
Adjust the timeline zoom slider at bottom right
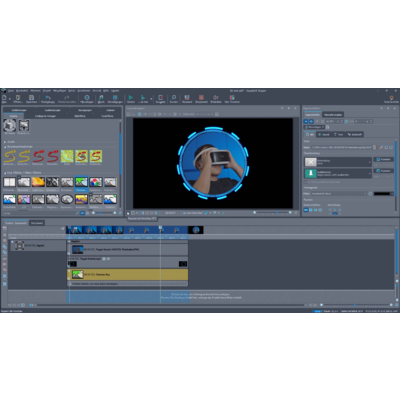click(356, 305)
